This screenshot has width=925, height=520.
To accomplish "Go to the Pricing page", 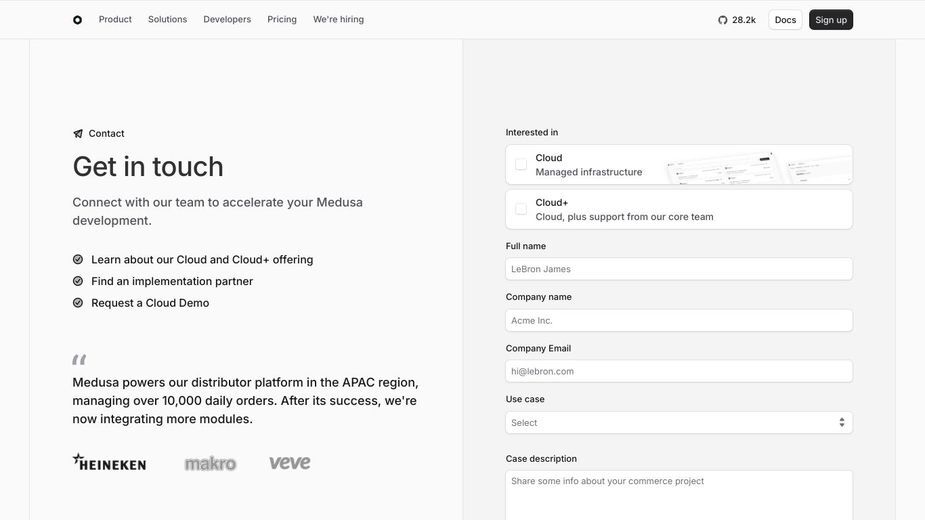I will tap(282, 19).
